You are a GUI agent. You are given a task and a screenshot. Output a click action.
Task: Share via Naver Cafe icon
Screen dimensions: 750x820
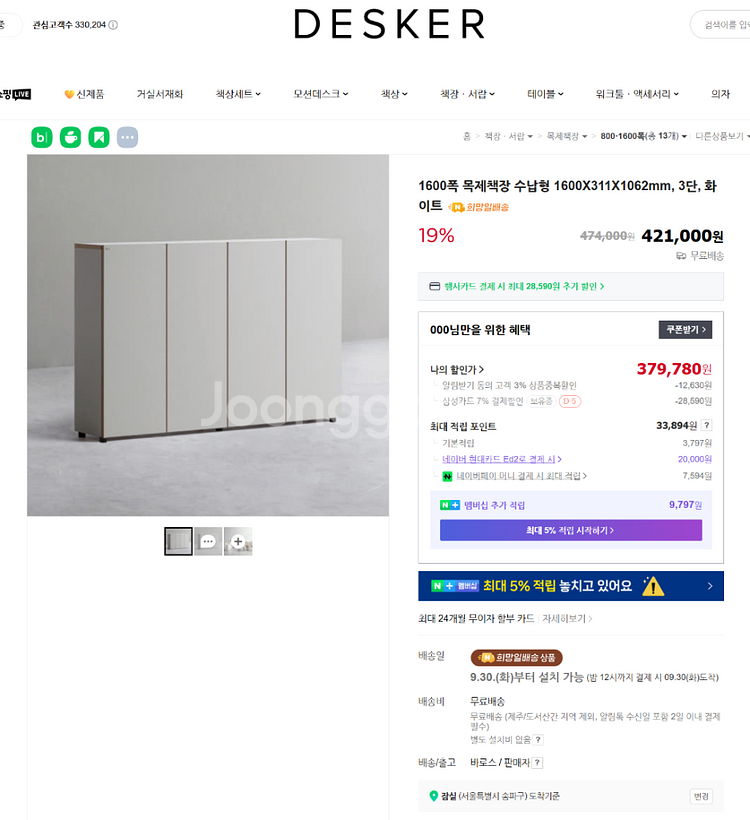pos(71,138)
